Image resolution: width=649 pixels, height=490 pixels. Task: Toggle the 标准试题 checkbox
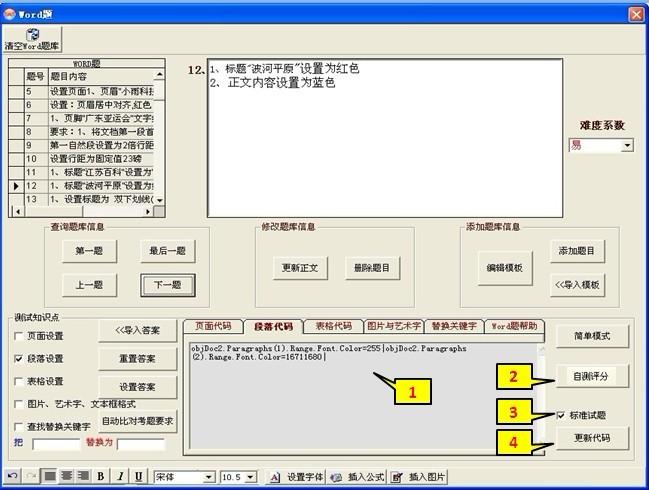click(x=561, y=415)
